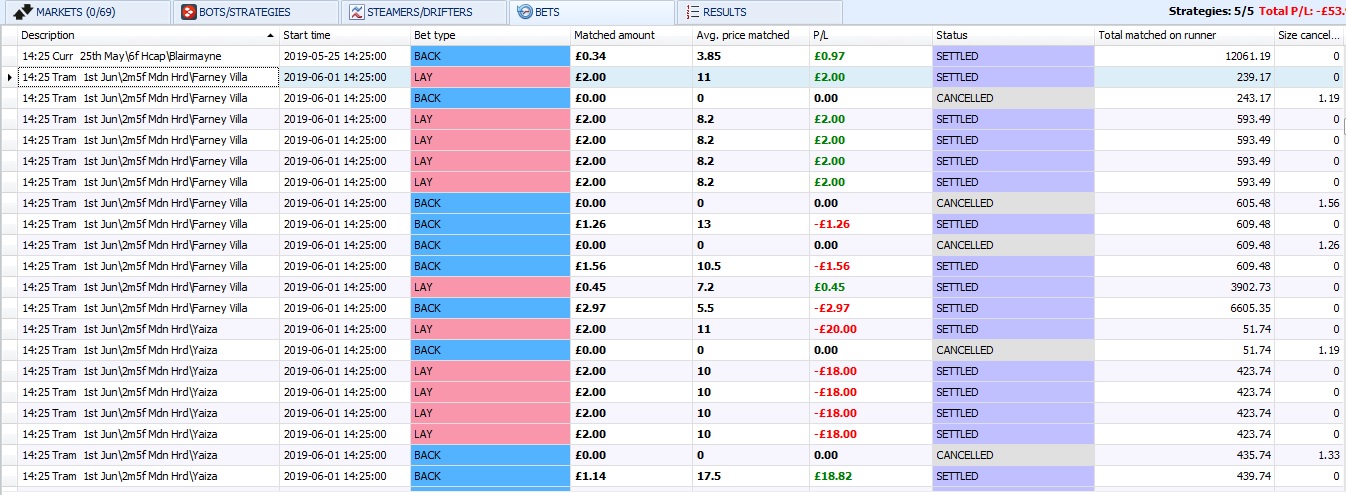Sort by Avg. price matched header
The image size is (1346, 495).
(751, 35)
